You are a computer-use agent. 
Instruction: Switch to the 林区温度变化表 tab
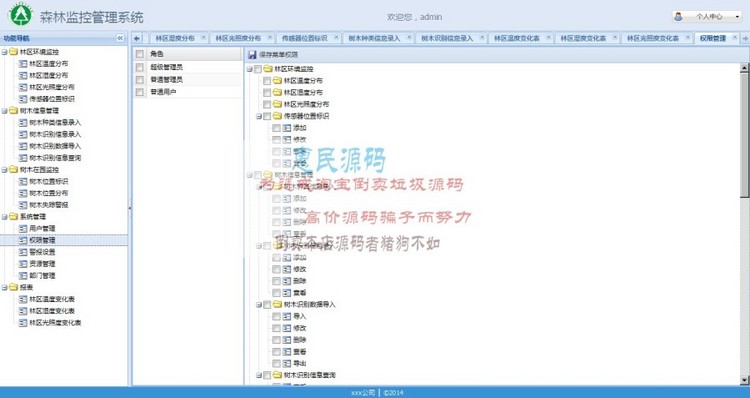(x=520, y=38)
